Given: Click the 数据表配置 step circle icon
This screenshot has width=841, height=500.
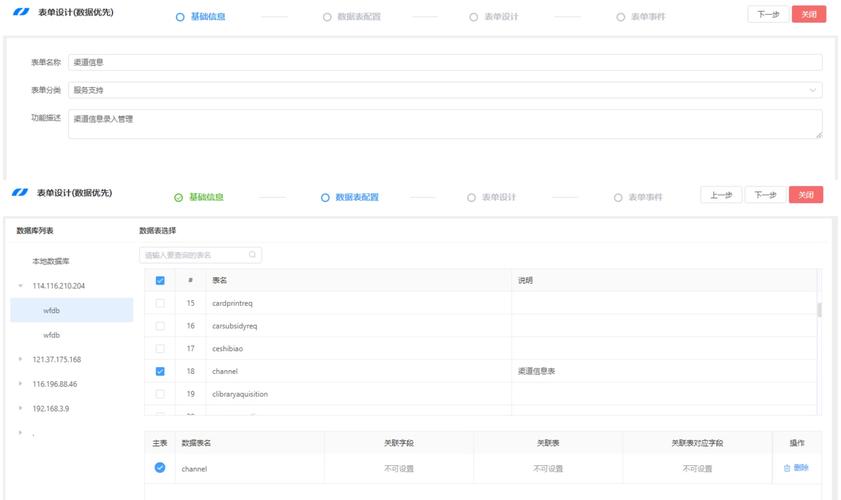Looking at the screenshot, I should click(325, 197).
